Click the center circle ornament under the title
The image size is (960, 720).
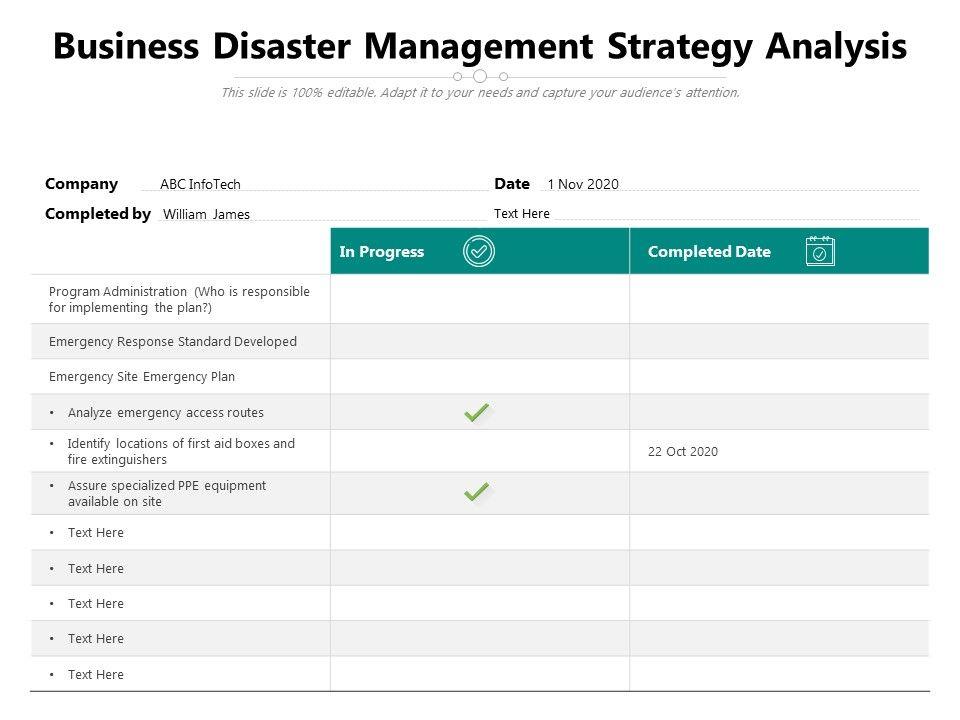click(480, 76)
